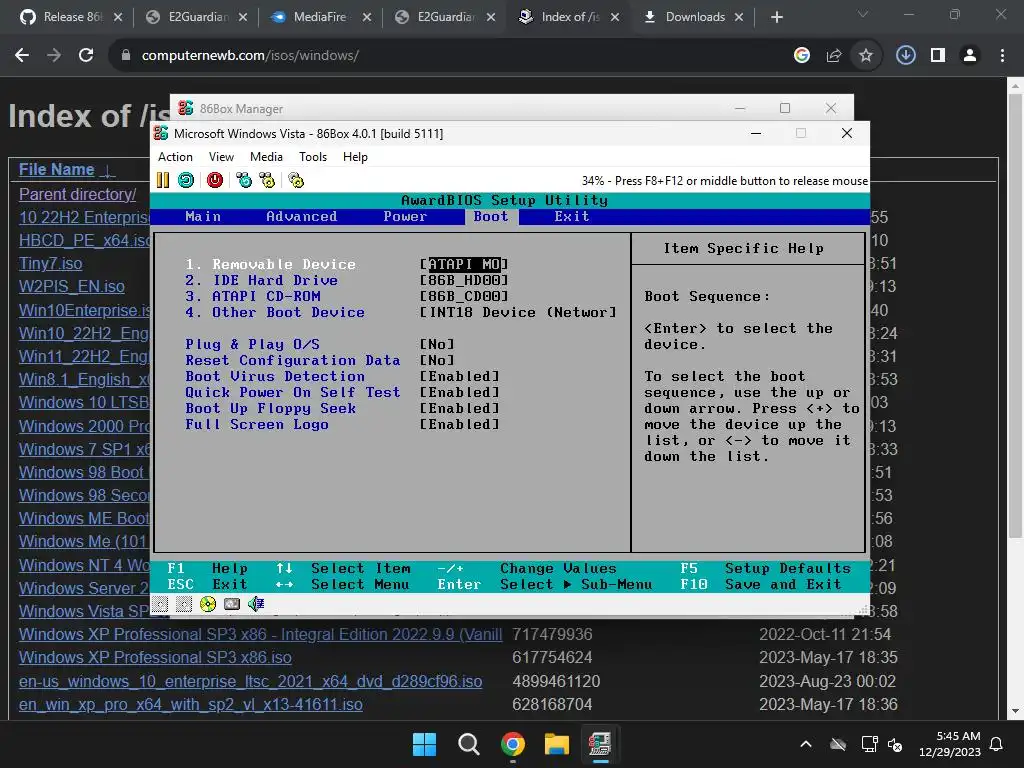
Task: Click the Ctrl+Alt+Del toolbar icon
Action: click(x=244, y=180)
